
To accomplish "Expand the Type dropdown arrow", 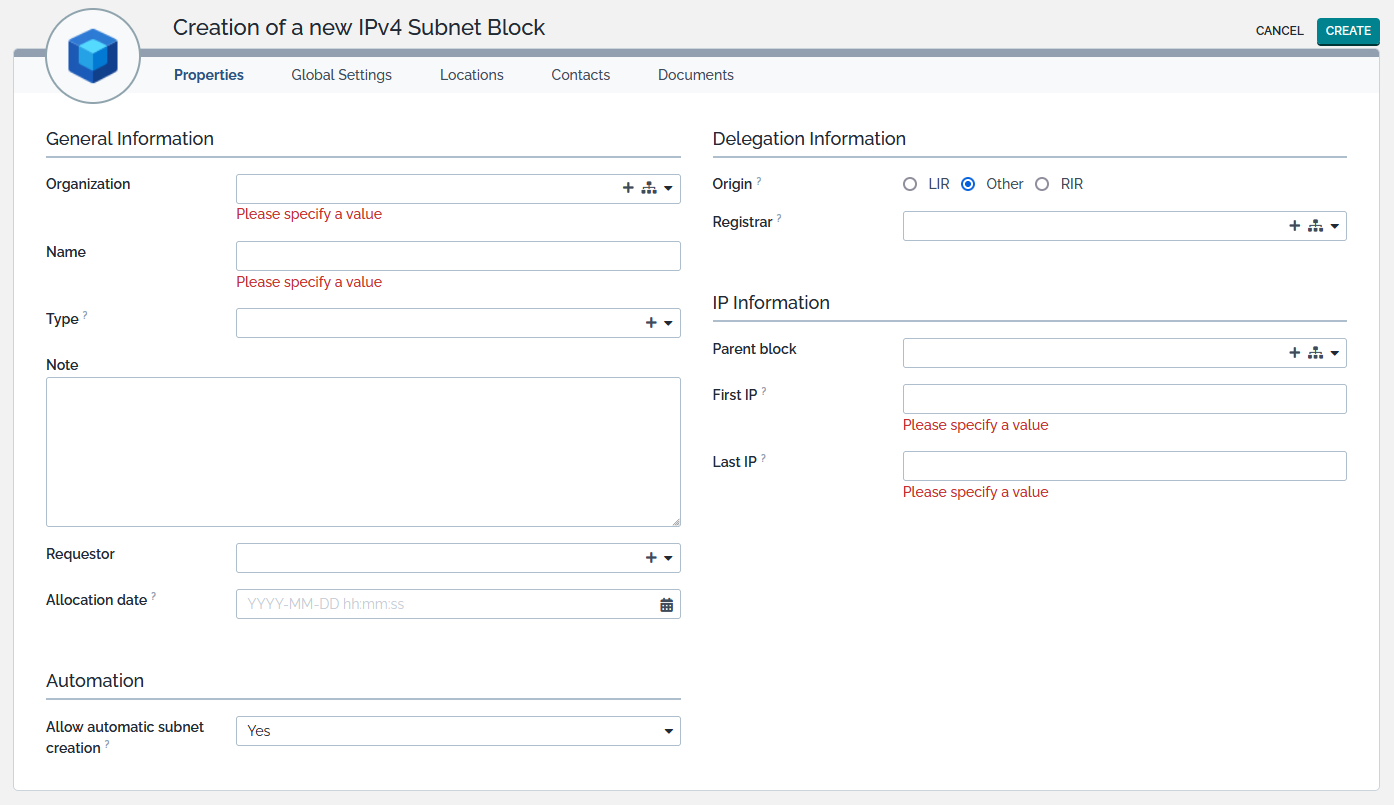I will [668, 324].
